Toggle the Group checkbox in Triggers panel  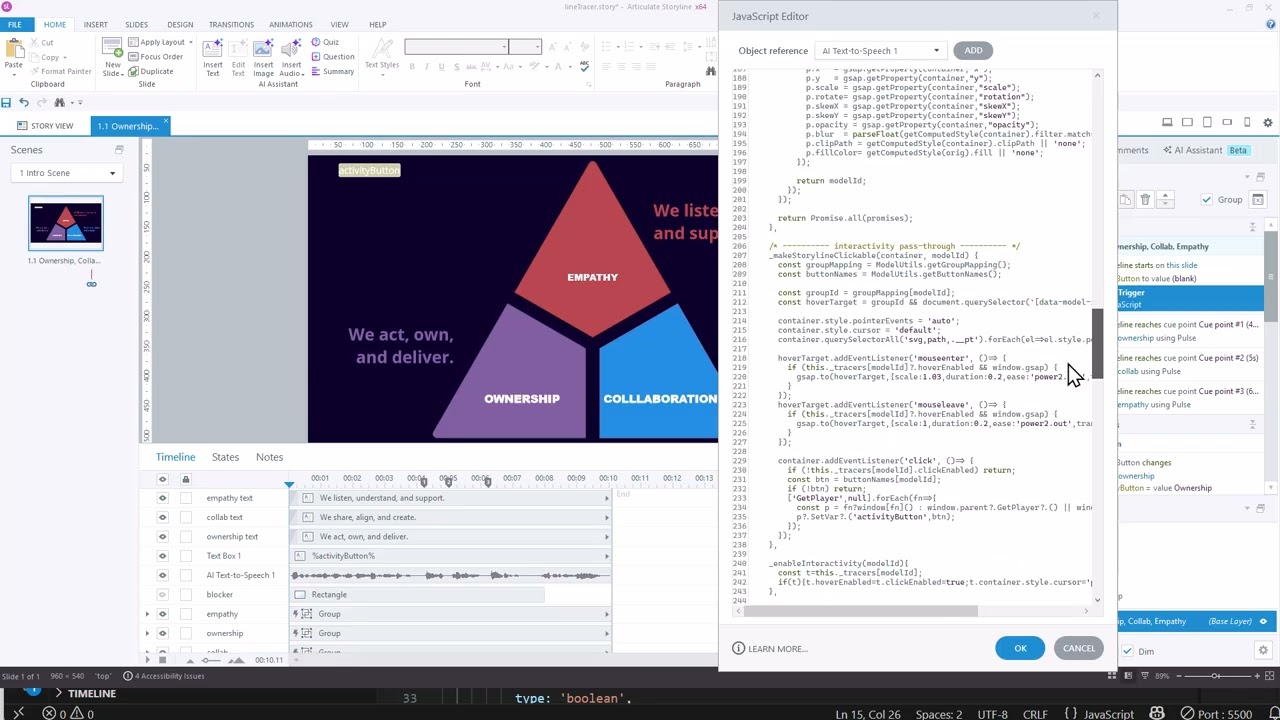pyautogui.click(x=1207, y=200)
